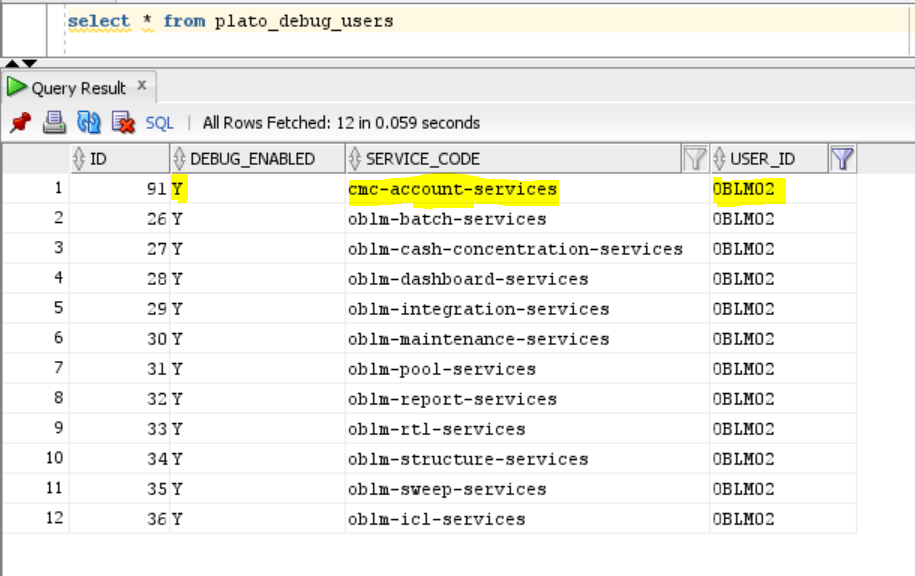Click the SQL link in results toolbar
The height and width of the screenshot is (576, 915).
coord(159,123)
